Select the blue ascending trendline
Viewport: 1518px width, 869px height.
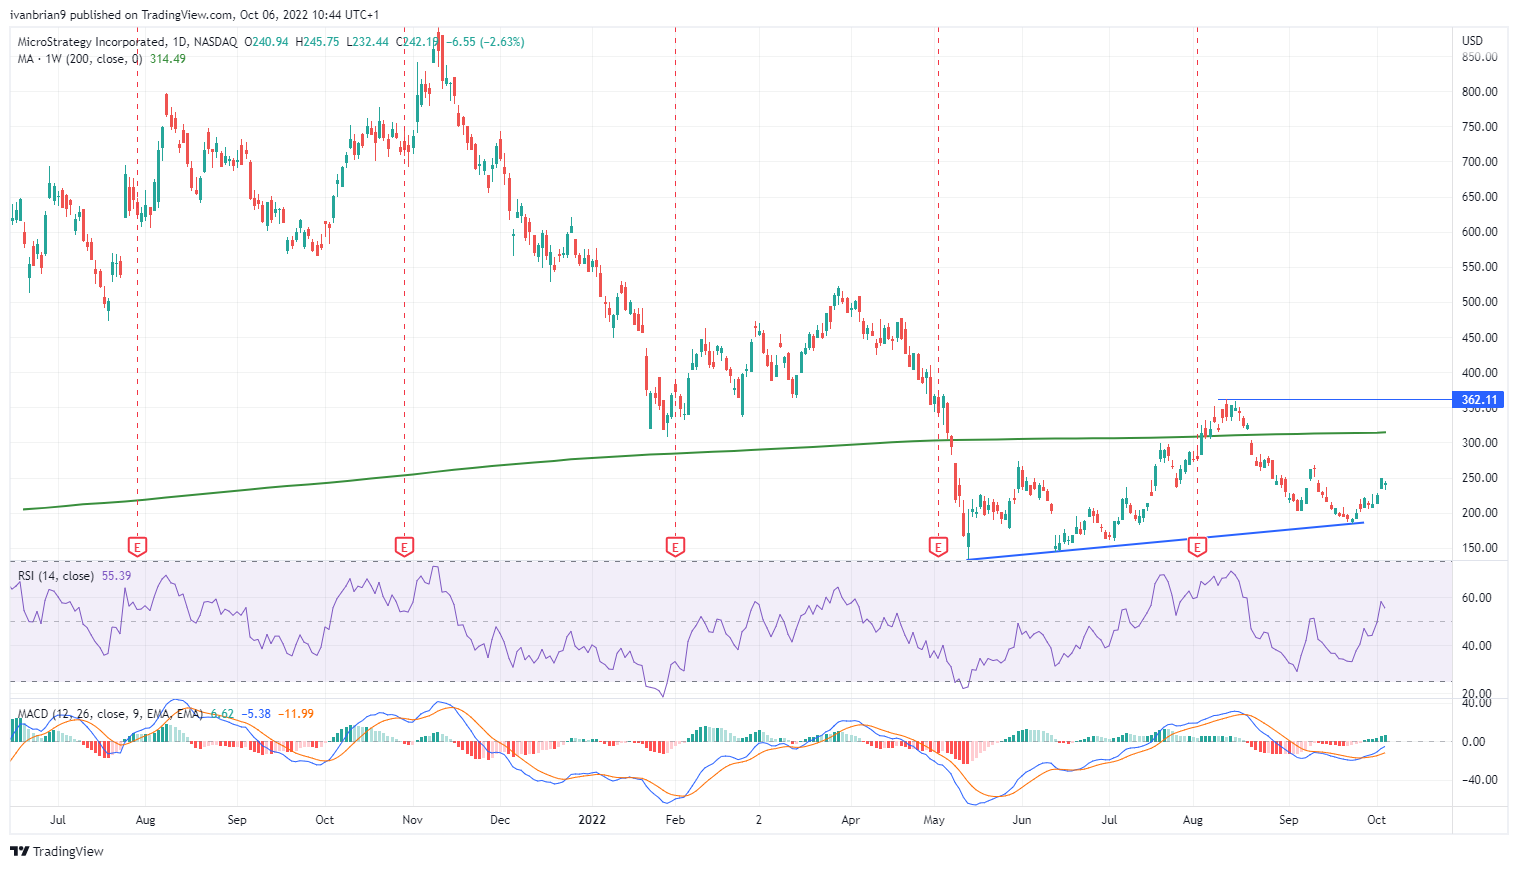[x=1166, y=541]
